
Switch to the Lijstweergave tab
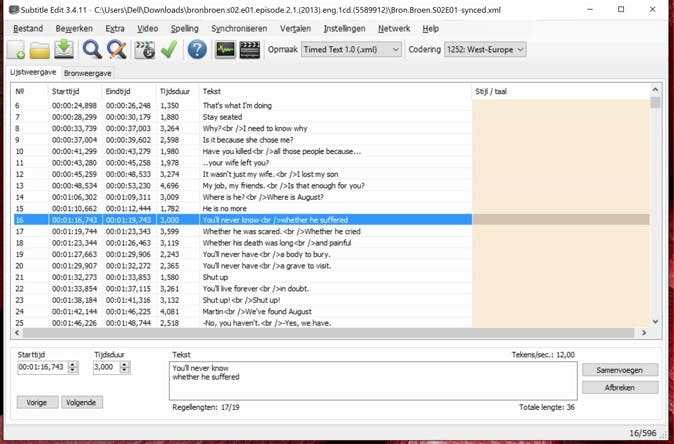pos(34,73)
